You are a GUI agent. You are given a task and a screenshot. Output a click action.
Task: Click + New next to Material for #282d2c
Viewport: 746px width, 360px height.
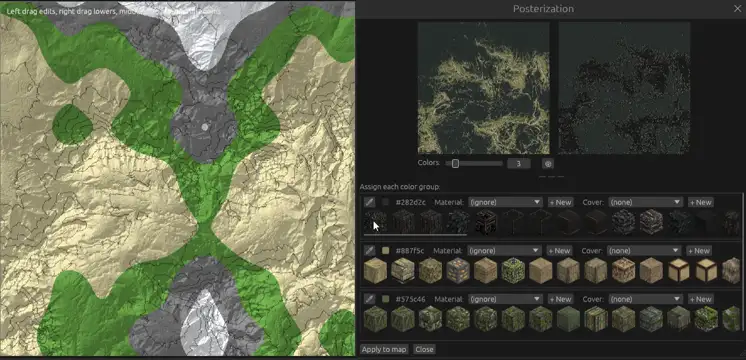tap(560, 202)
